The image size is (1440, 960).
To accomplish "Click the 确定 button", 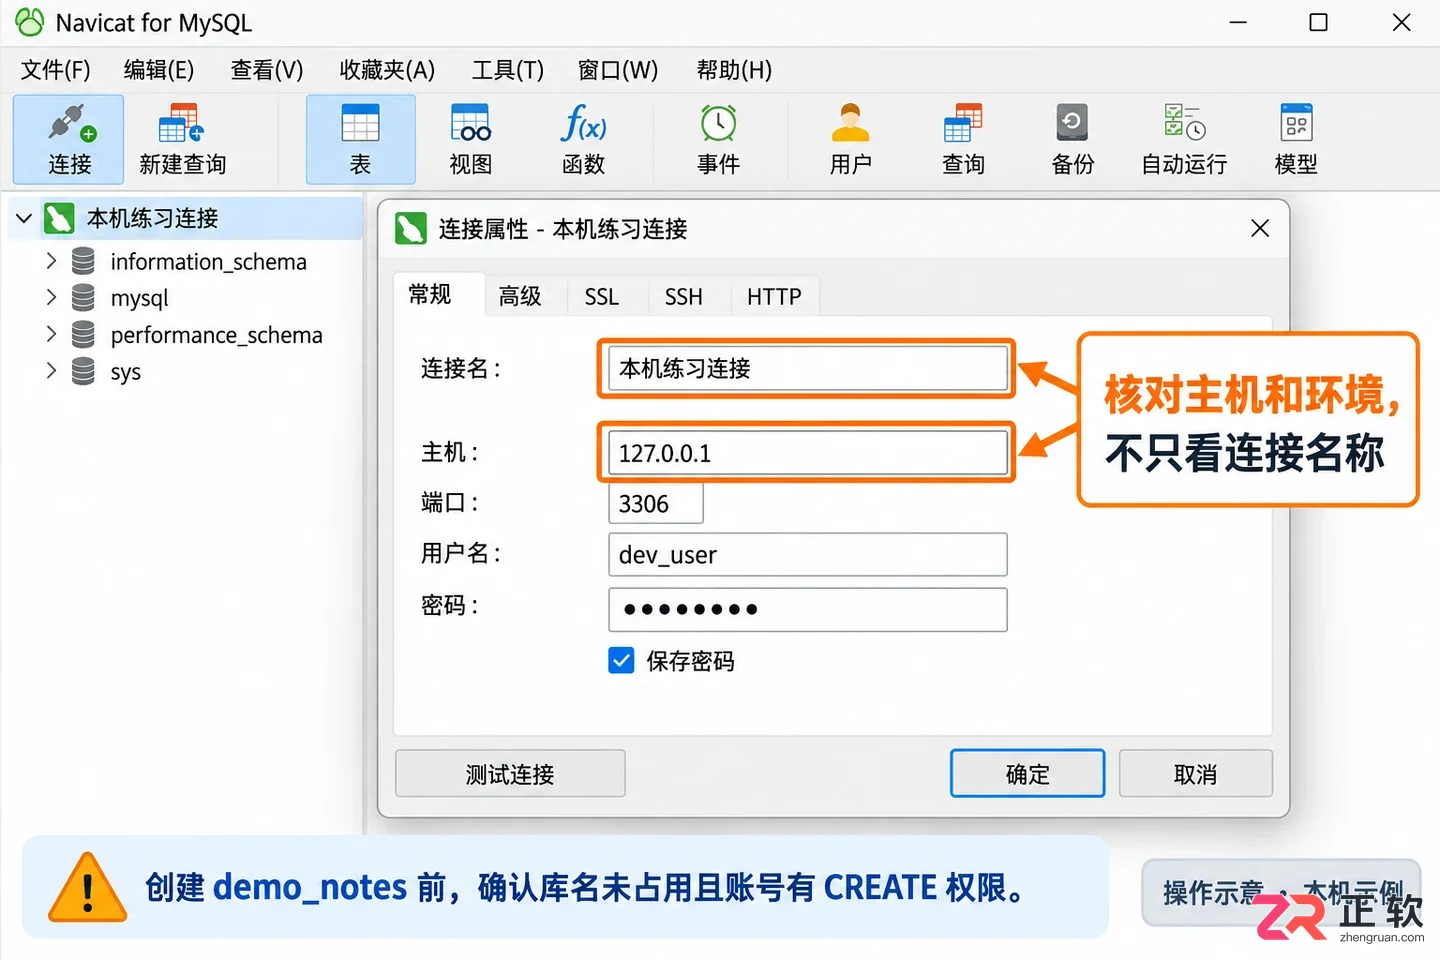I will tap(1027, 774).
